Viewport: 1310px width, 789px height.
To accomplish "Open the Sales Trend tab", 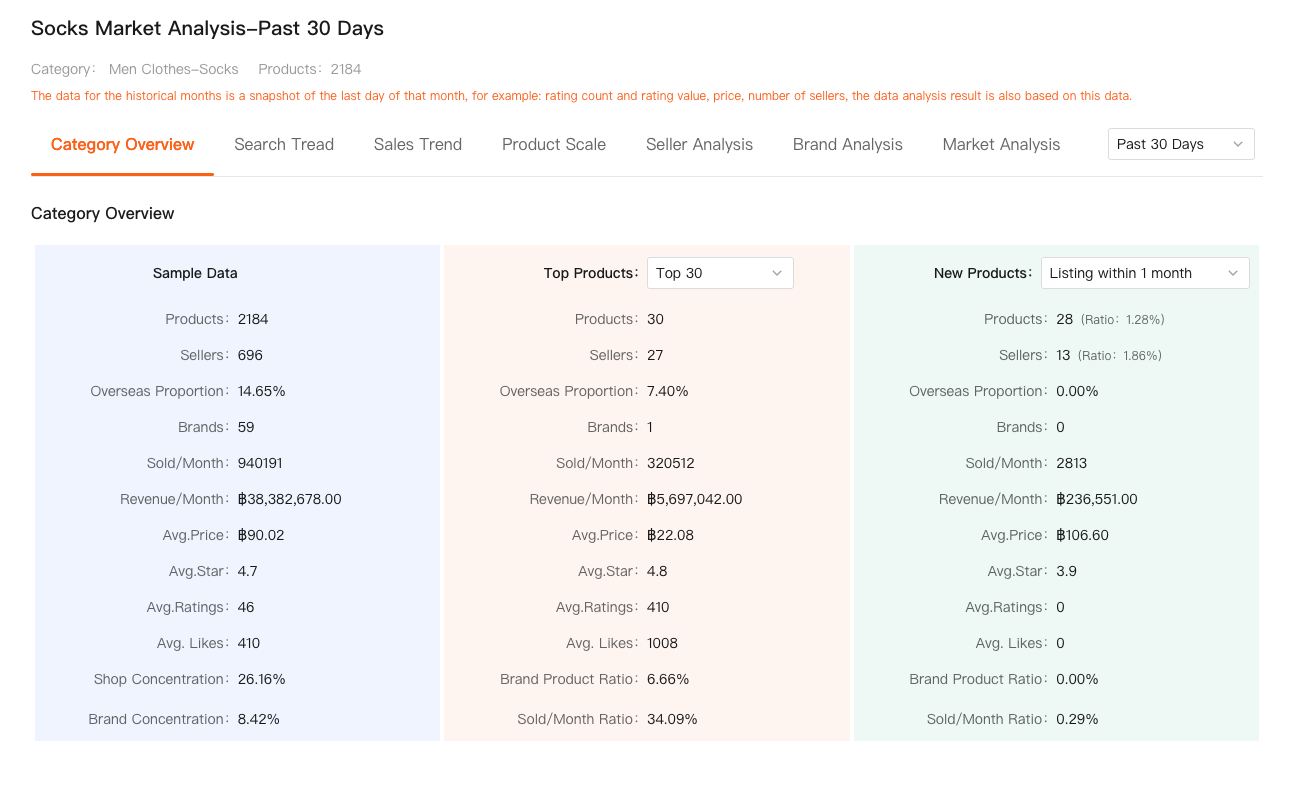I will [417, 144].
